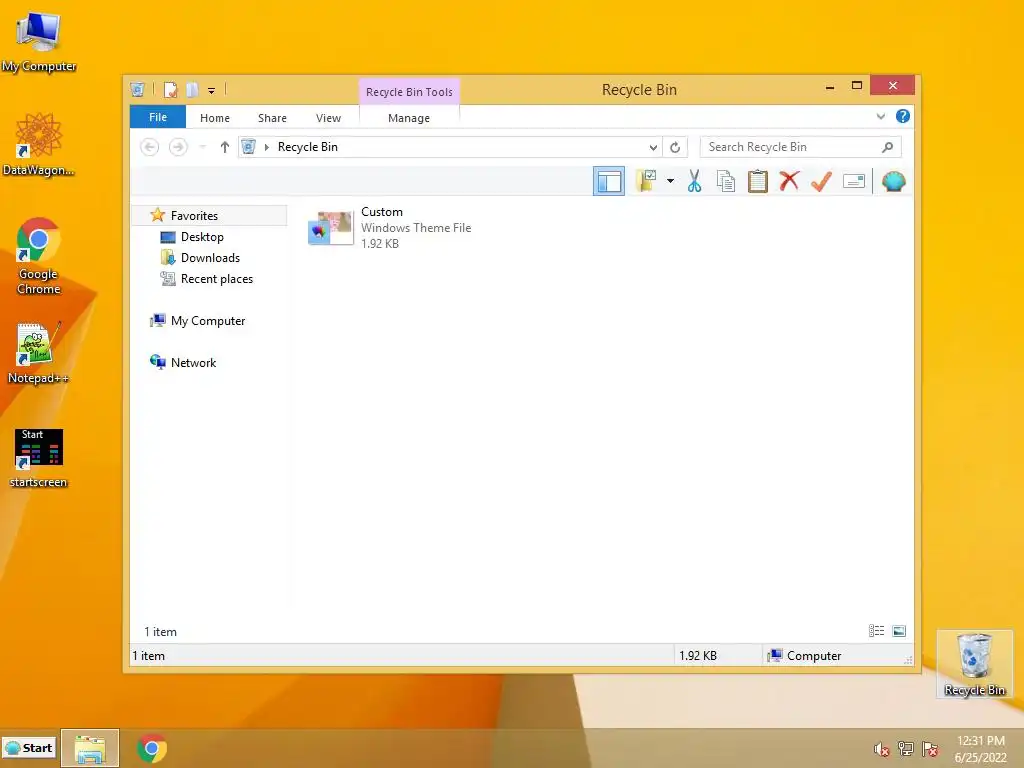This screenshot has height=768, width=1024.
Task: Close the Recycle Bin window
Action: [893, 86]
